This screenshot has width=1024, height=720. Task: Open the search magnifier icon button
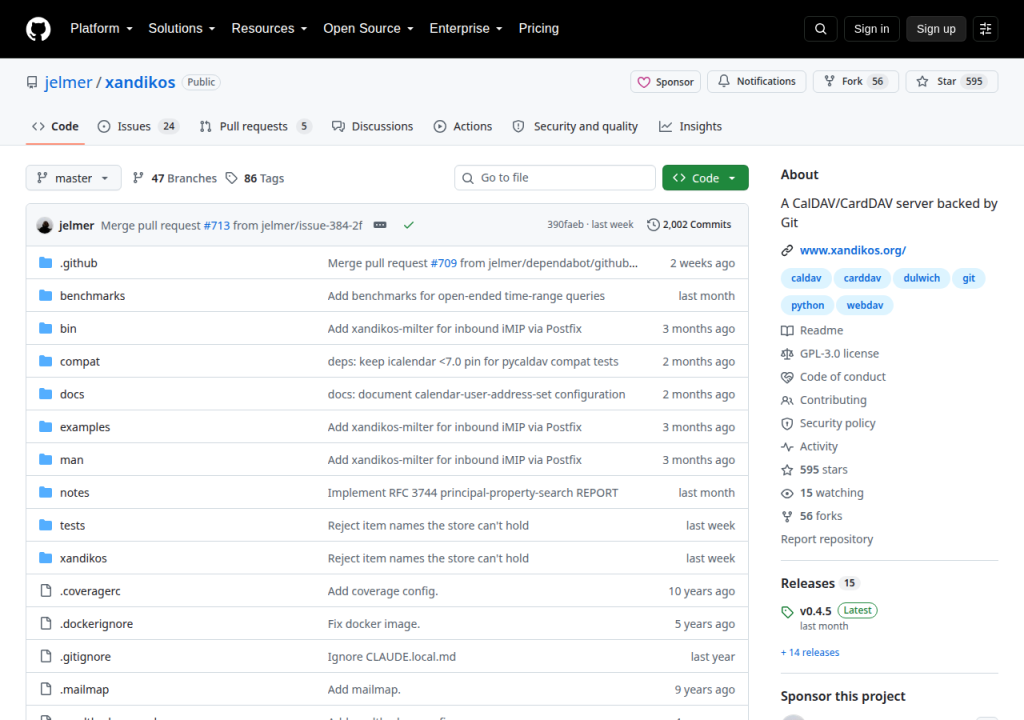820,29
